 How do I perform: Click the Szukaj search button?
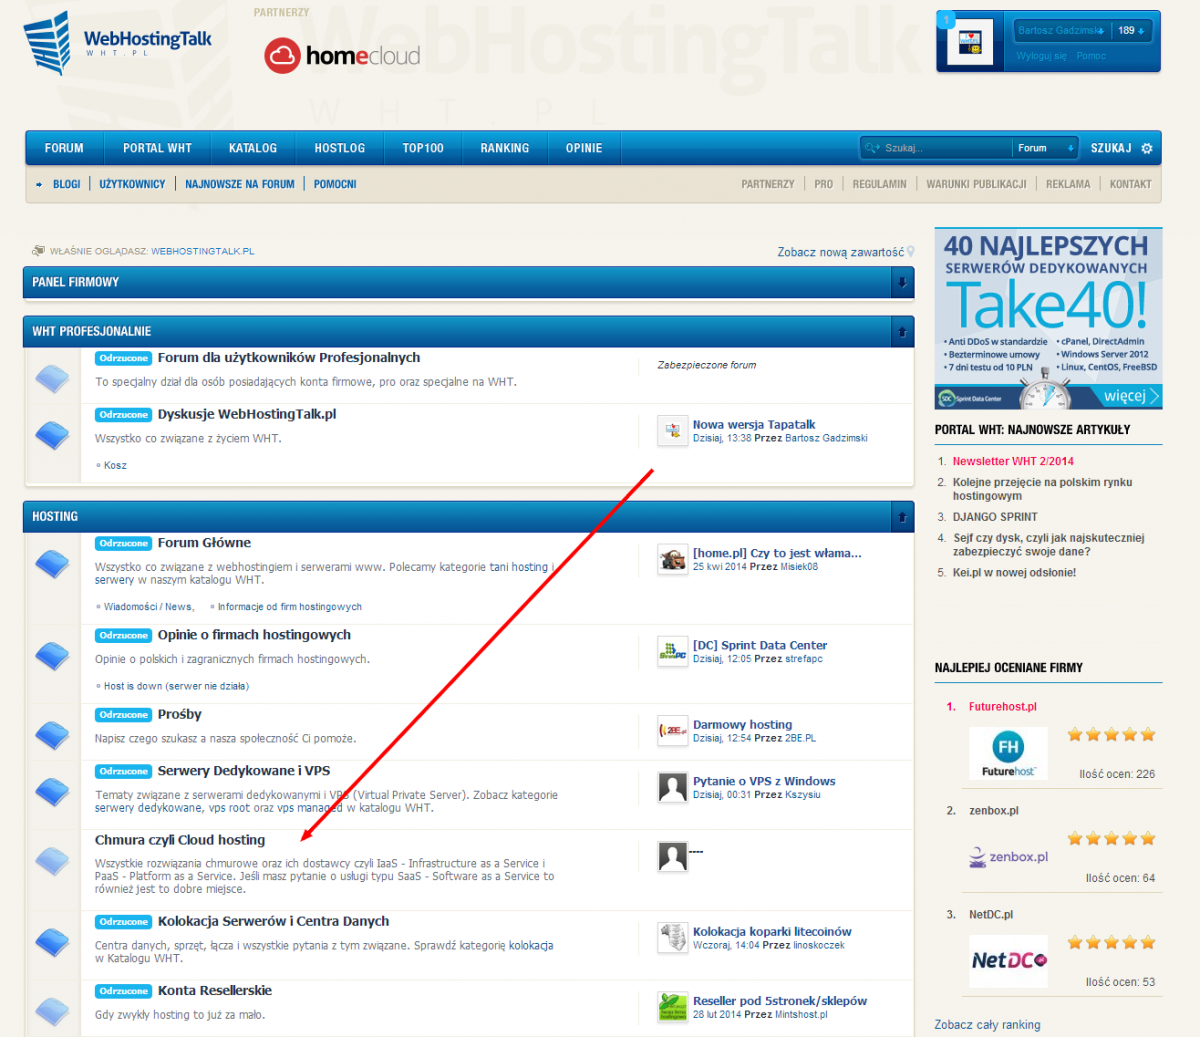pyautogui.click(x=1111, y=148)
